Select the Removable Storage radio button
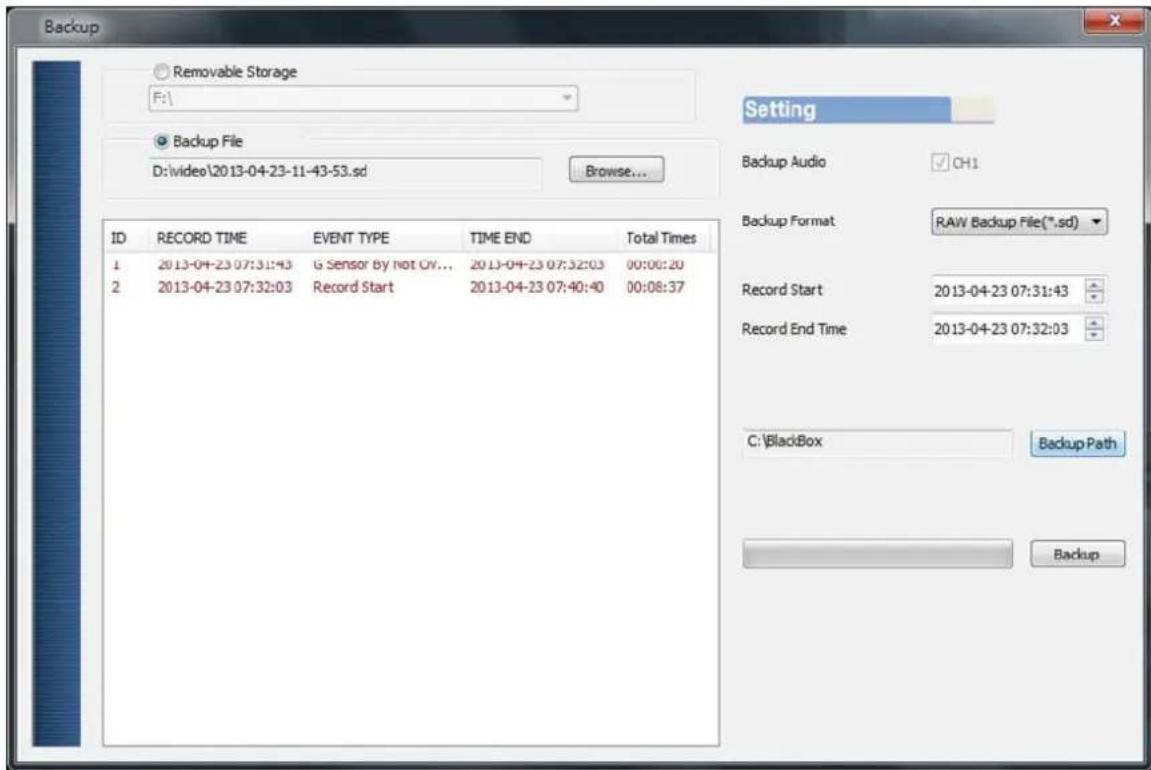The image size is (1151, 770). click(161, 72)
